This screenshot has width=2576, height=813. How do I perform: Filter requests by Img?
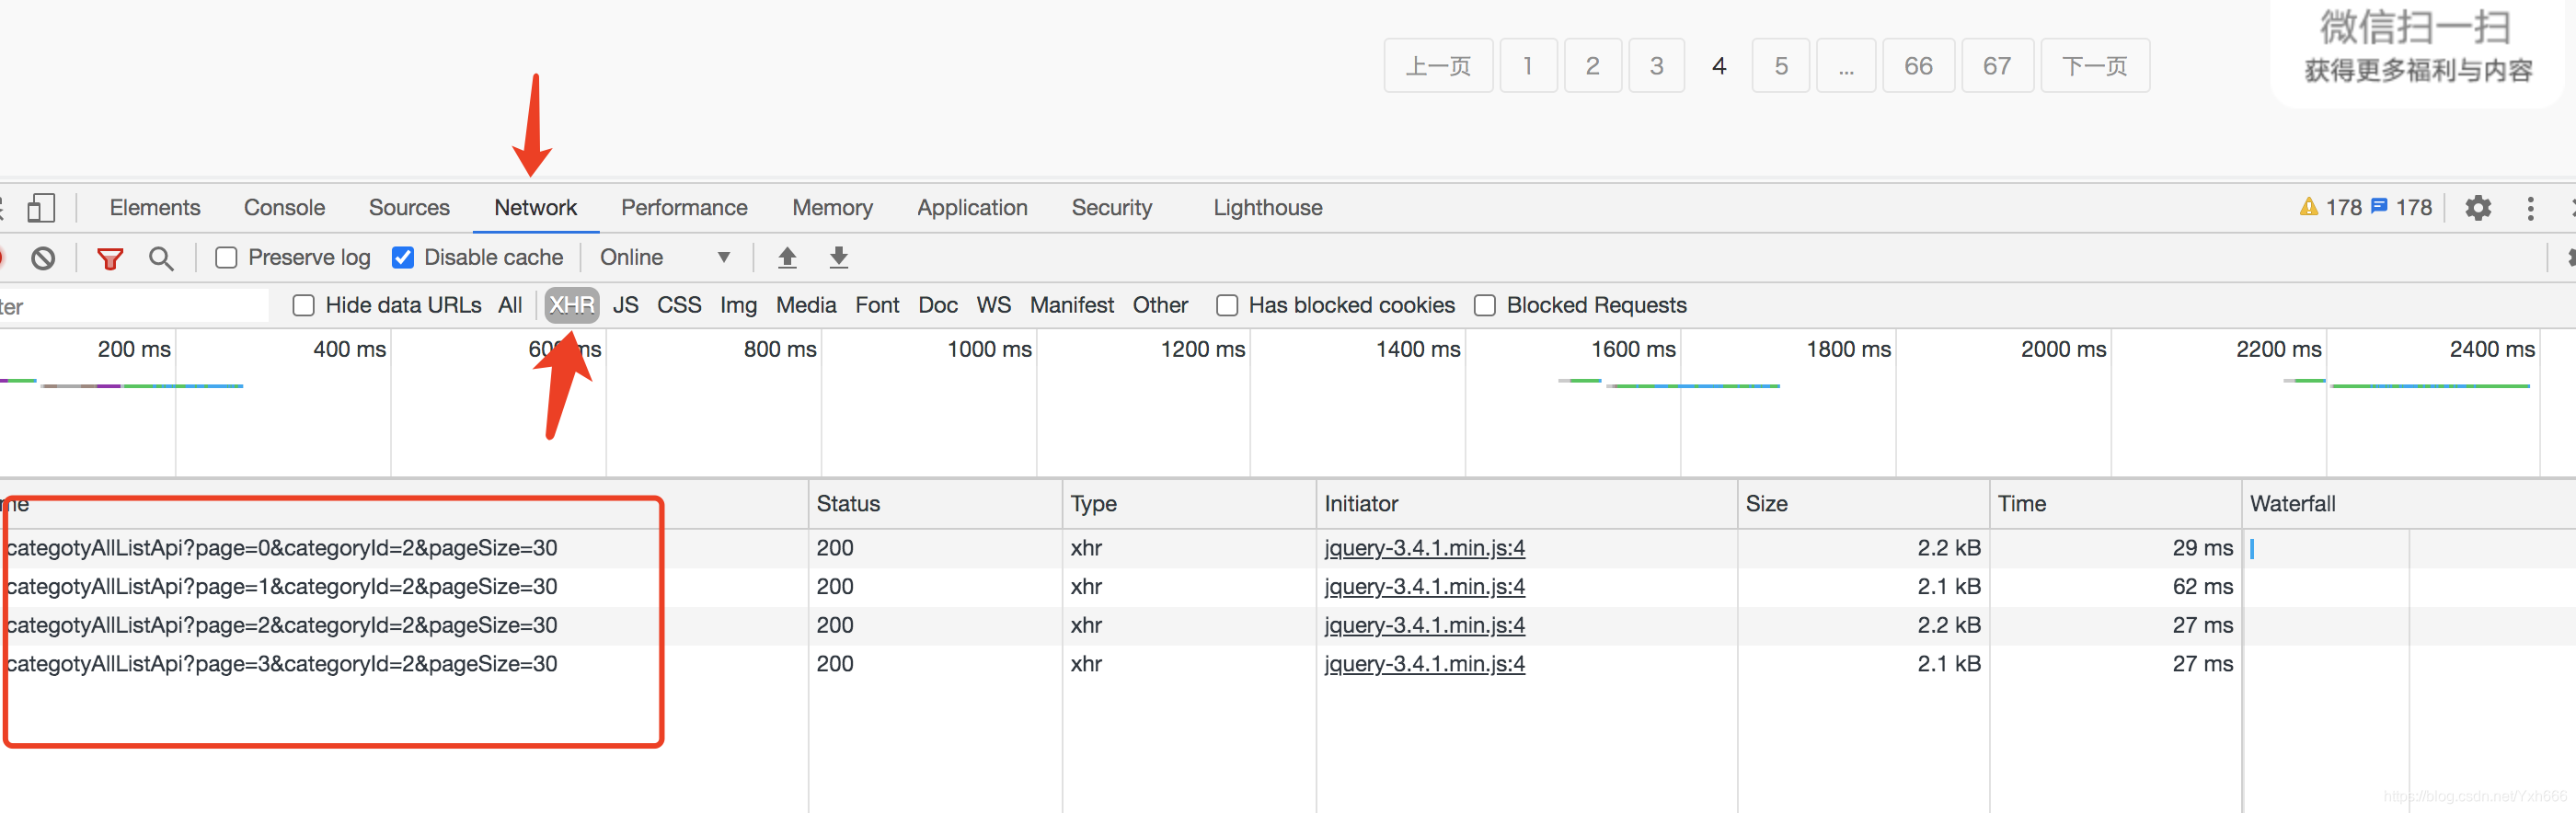pyautogui.click(x=738, y=305)
